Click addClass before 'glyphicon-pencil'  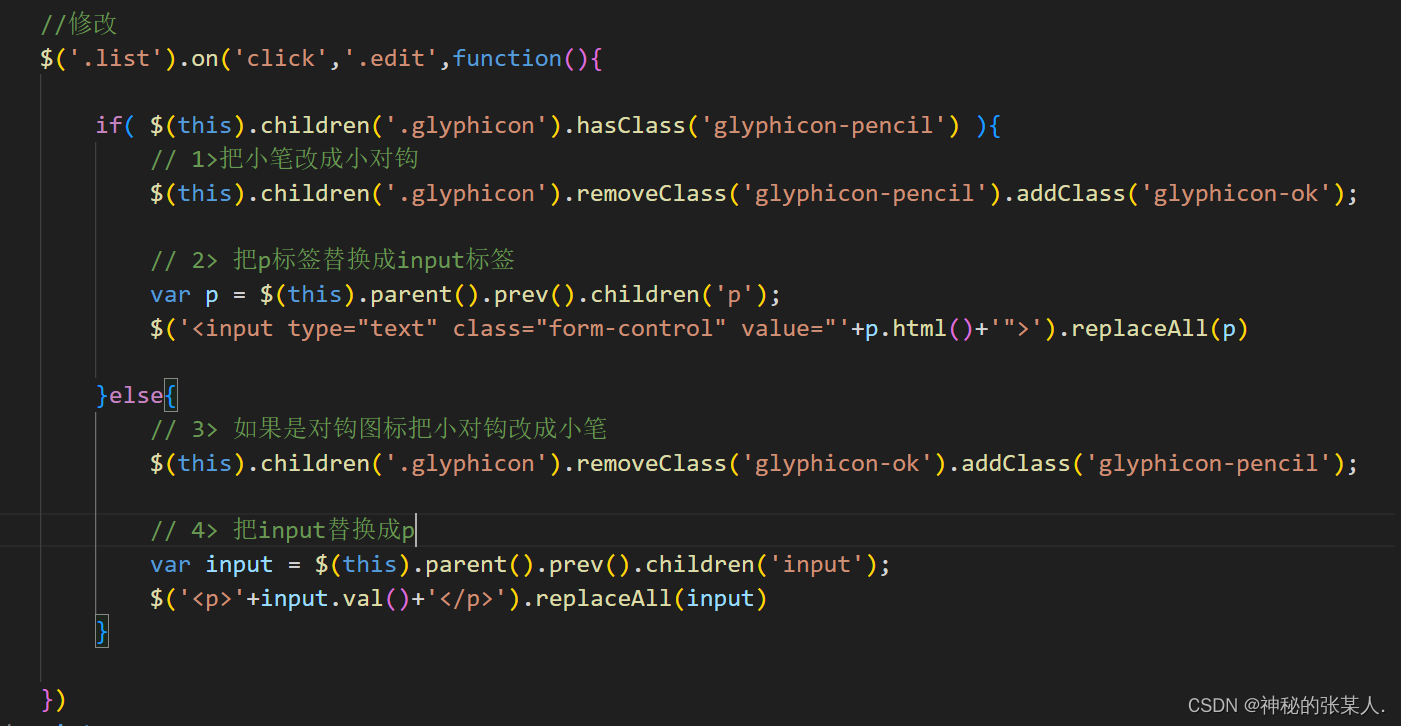click(1016, 463)
